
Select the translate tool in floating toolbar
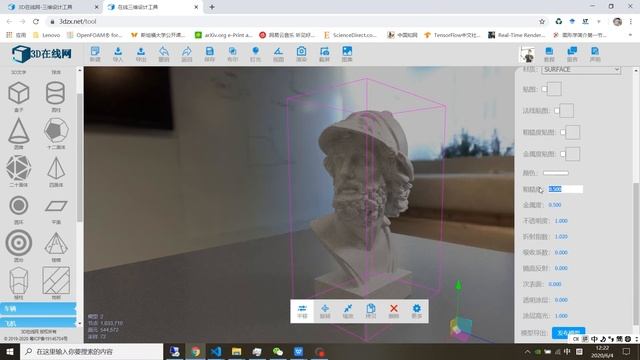click(x=302, y=311)
